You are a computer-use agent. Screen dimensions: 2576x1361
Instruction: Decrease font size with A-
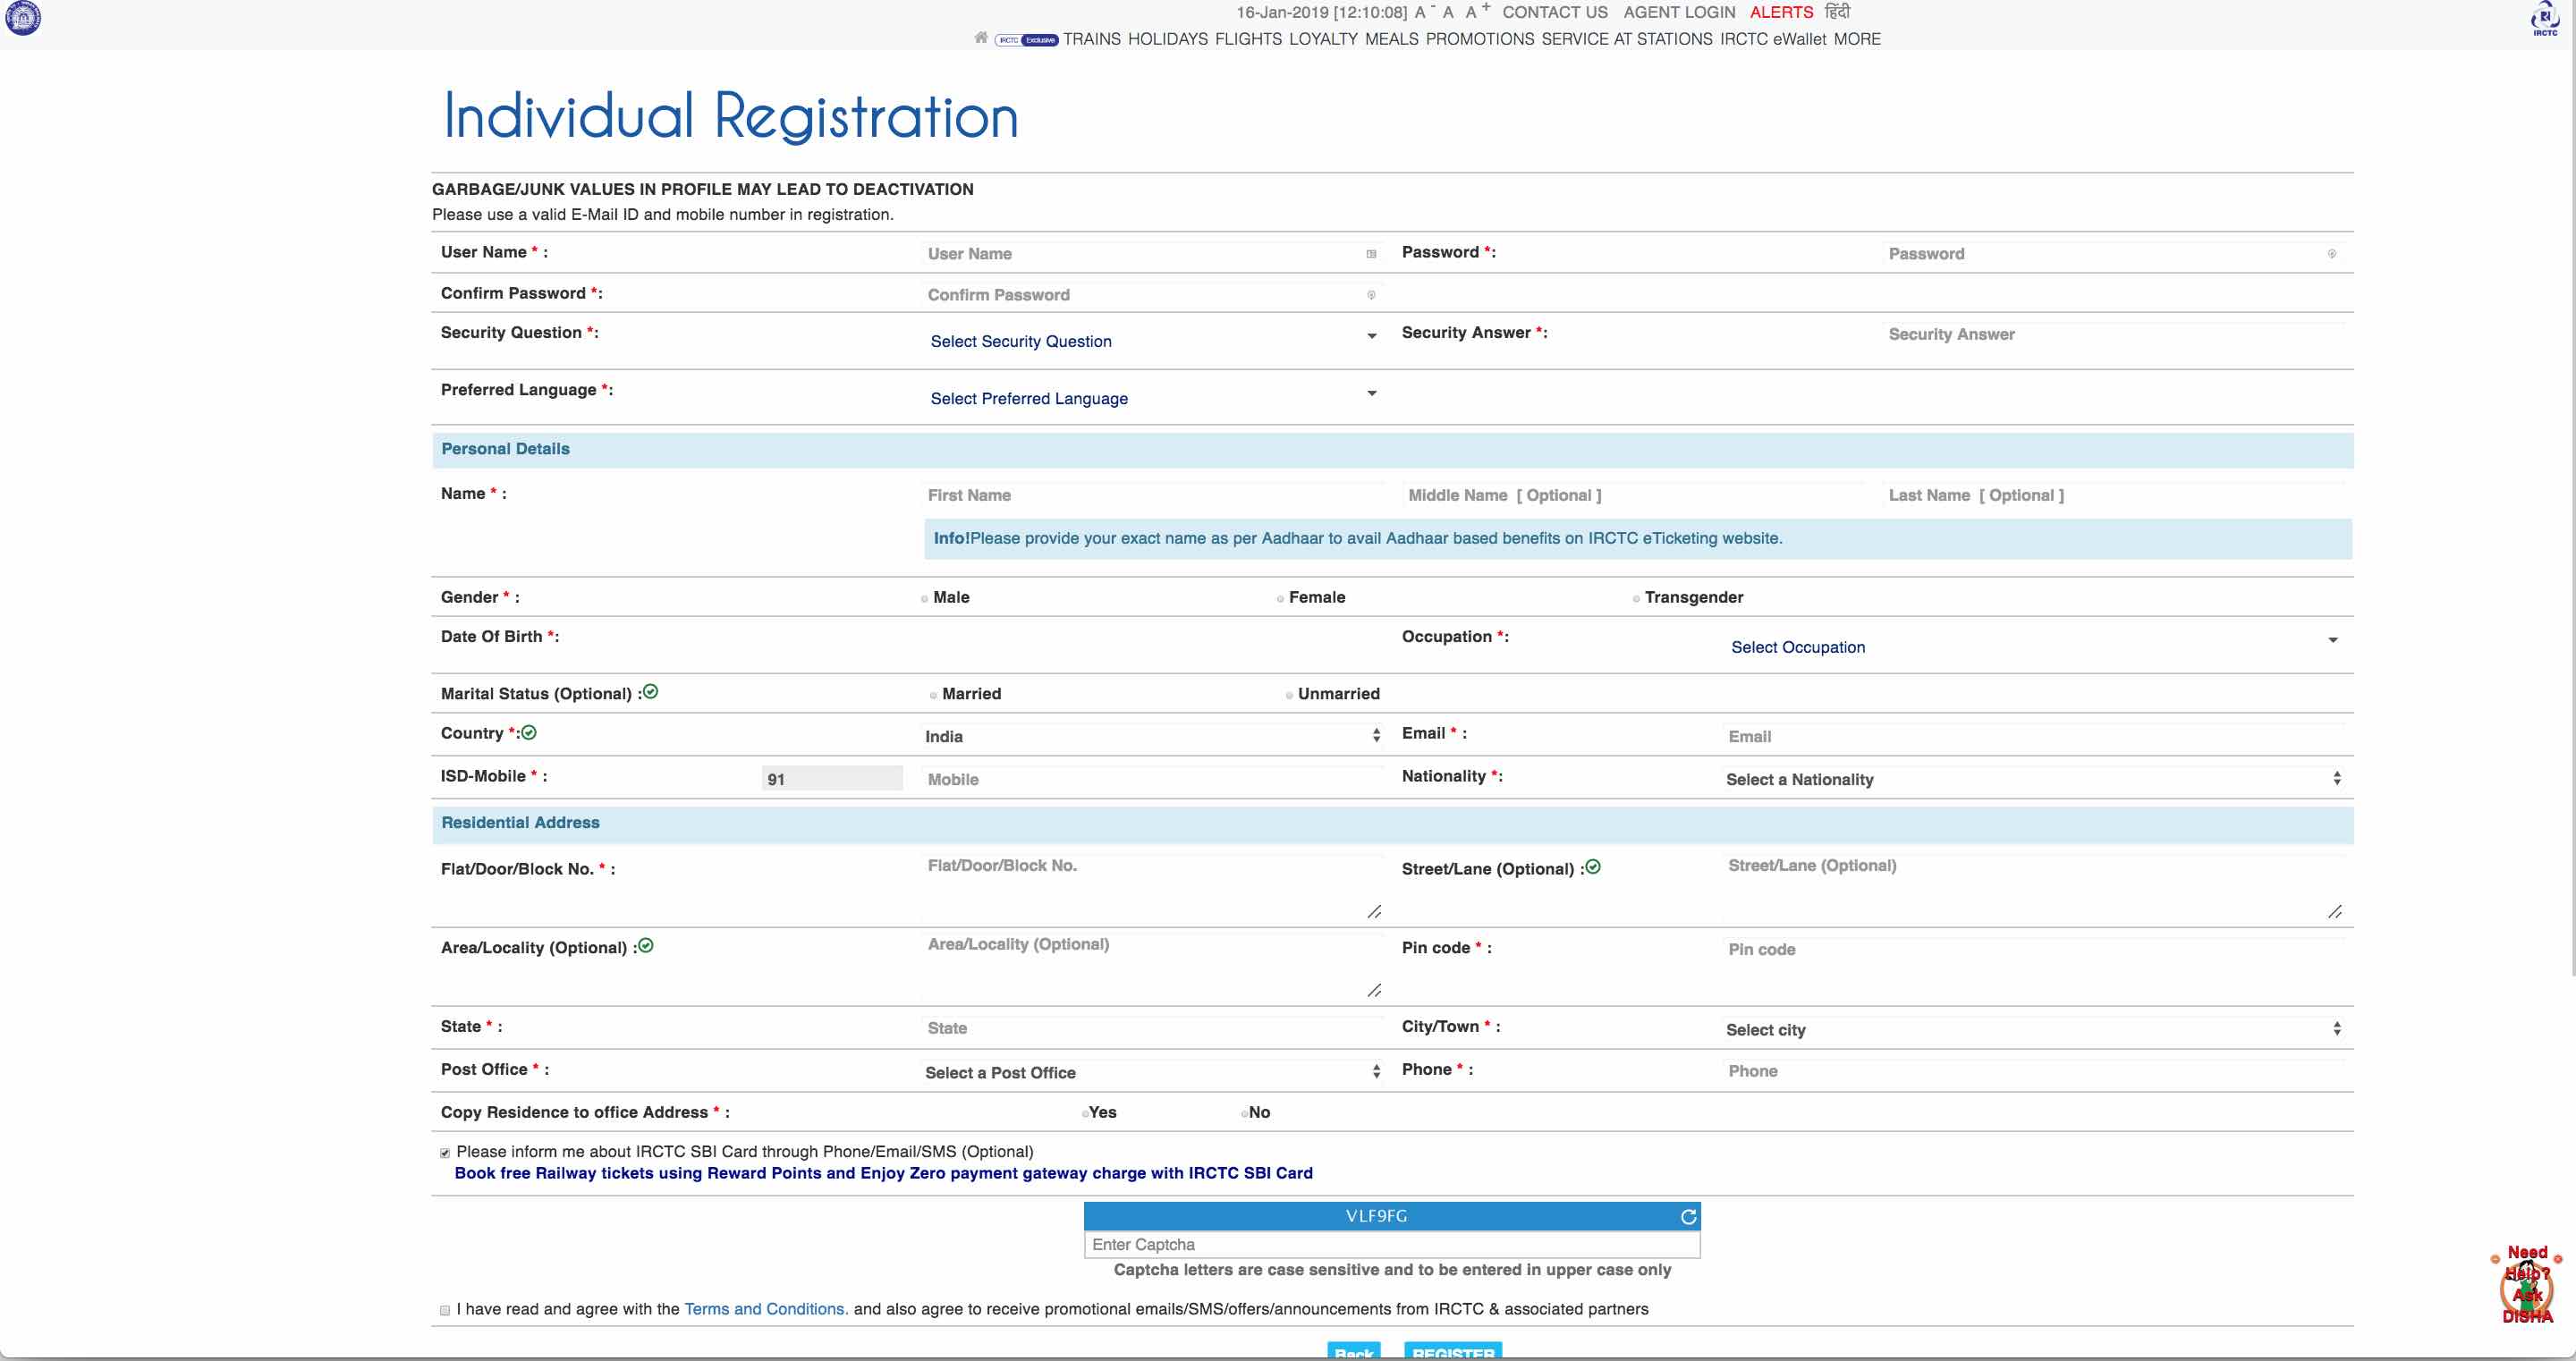click(x=1424, y=12)
